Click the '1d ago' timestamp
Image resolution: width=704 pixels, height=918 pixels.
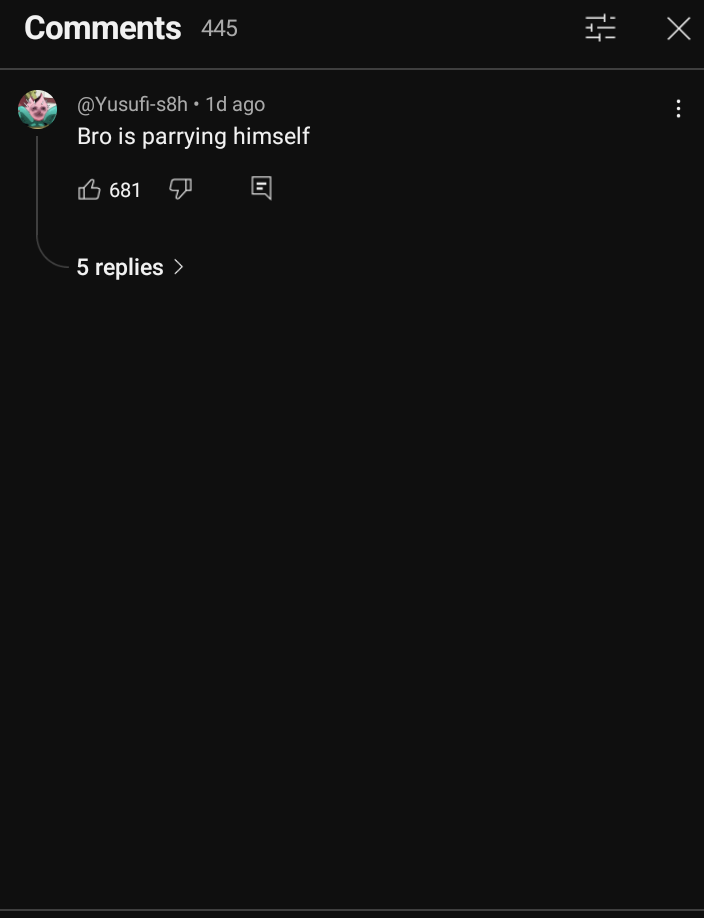[235, 104]
